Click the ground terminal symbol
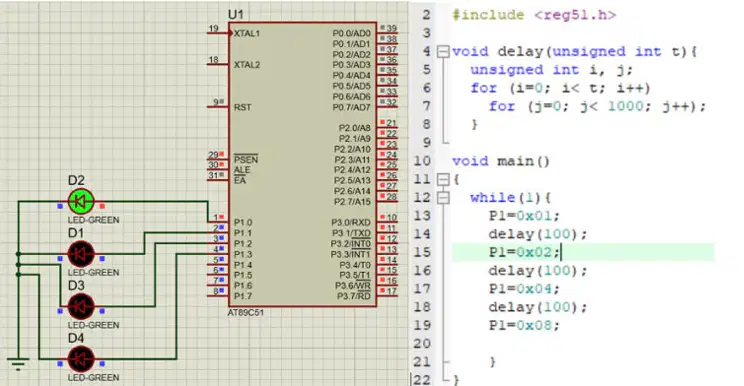Viewport: 744px width, 386px height. (18, 364)
